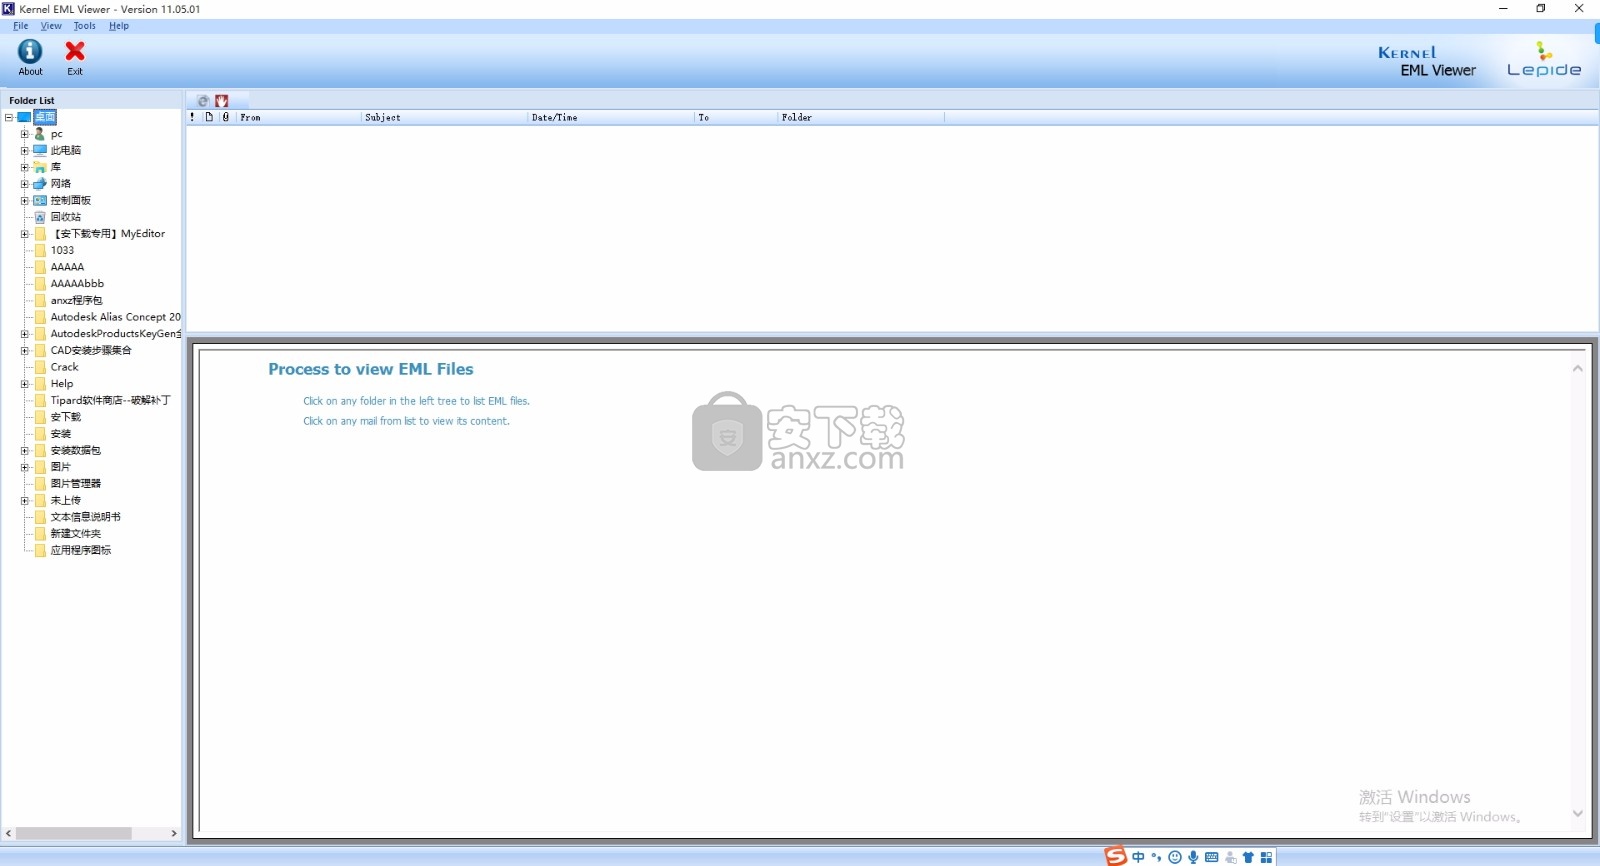
Task: Expand the 未上传 folder node
Action: [25, 500]
